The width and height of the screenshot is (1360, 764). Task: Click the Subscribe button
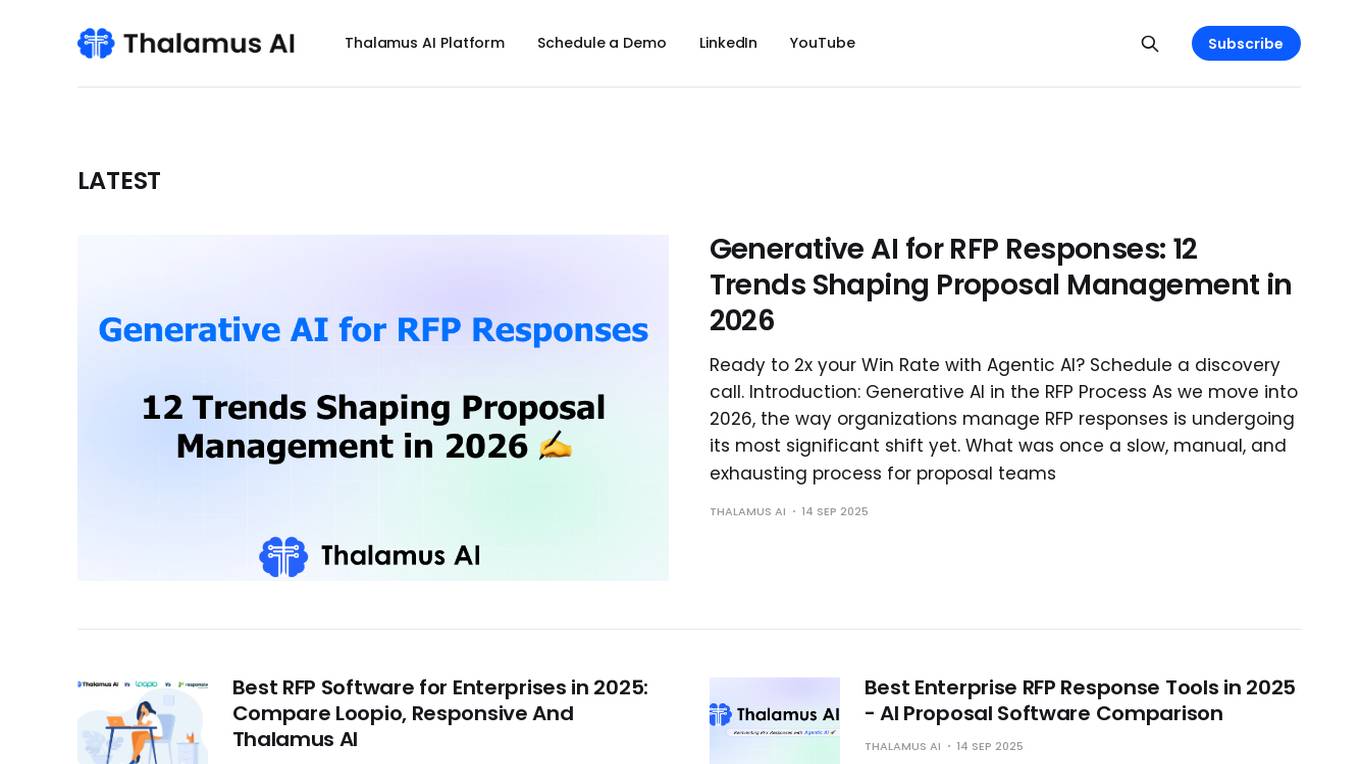click(x=1246, y=44)
